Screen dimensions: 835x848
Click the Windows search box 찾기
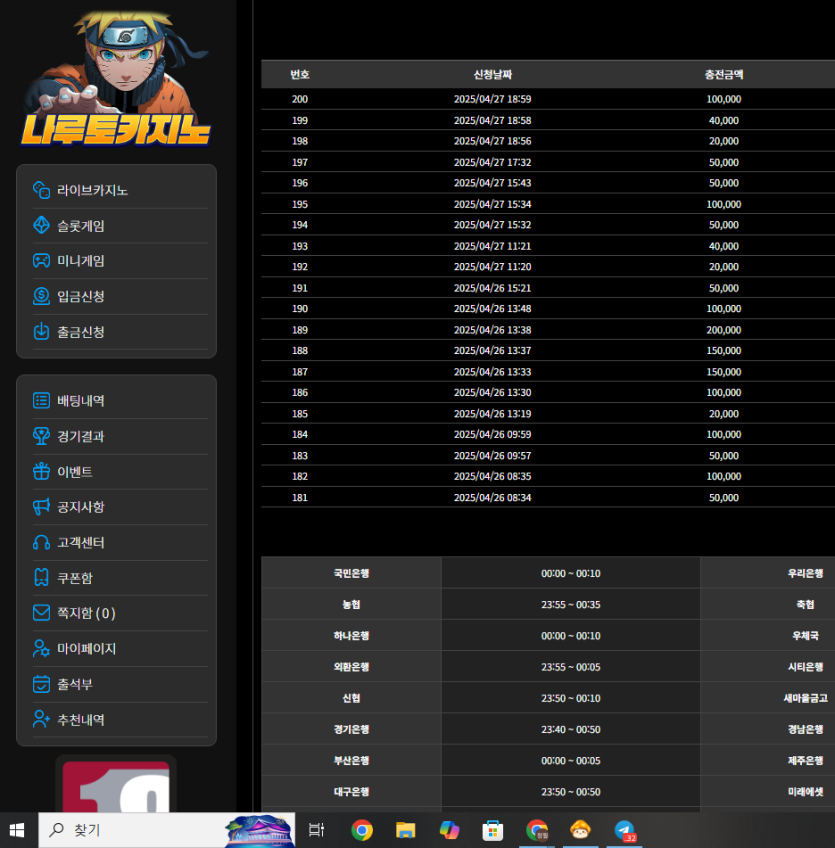click(130, 830)
